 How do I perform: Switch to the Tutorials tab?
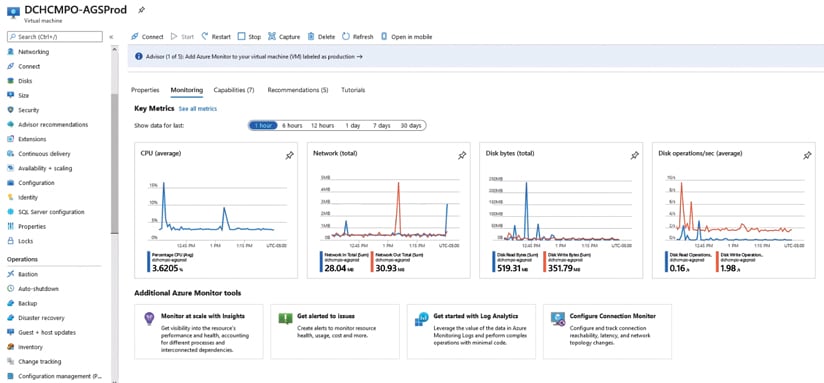353,90
